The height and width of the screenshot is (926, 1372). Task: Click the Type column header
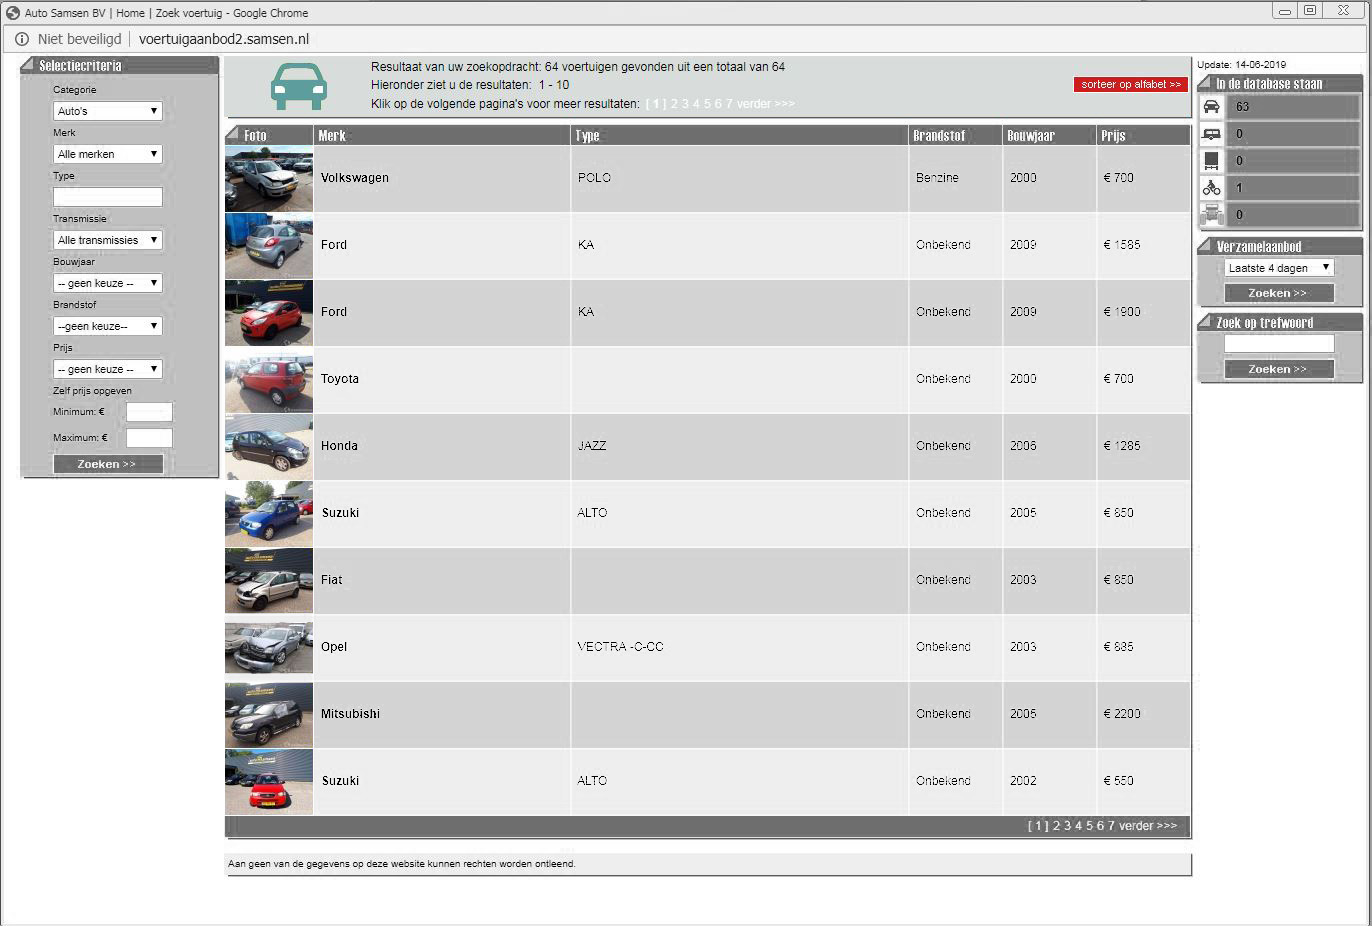pos(740,136)
